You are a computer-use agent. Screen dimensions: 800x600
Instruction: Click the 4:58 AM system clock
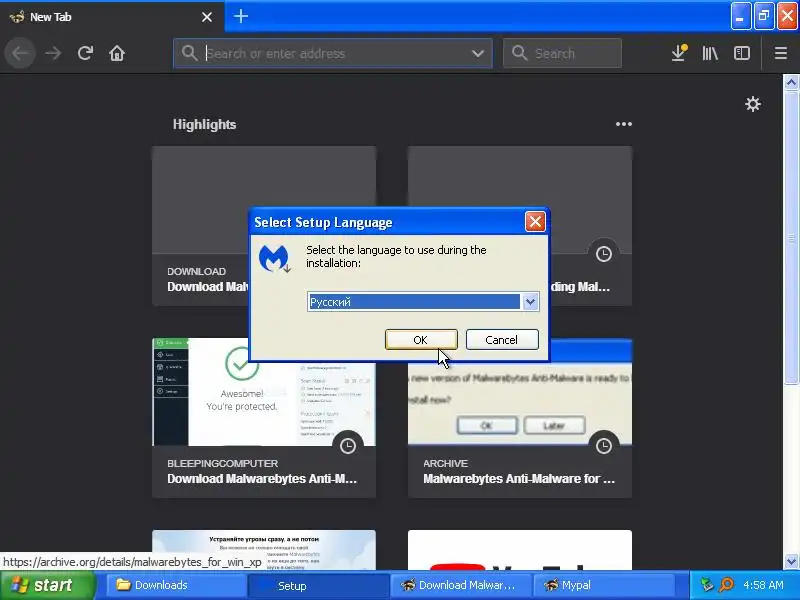tap(763, 585)
